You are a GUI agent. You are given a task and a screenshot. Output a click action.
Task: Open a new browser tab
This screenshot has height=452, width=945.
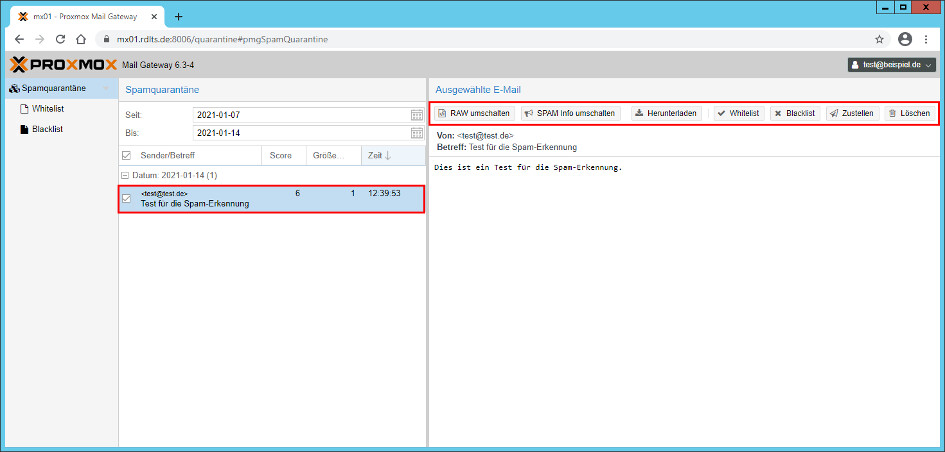pyautogui.click(x=179, y=16)
